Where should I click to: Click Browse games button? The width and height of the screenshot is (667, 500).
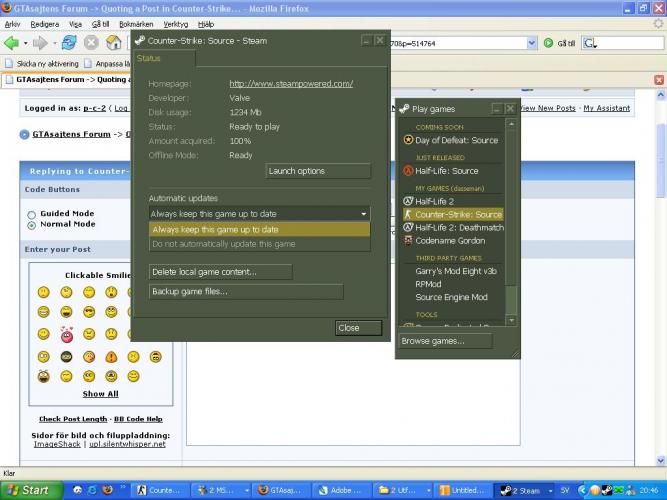(x=445, y=341)
